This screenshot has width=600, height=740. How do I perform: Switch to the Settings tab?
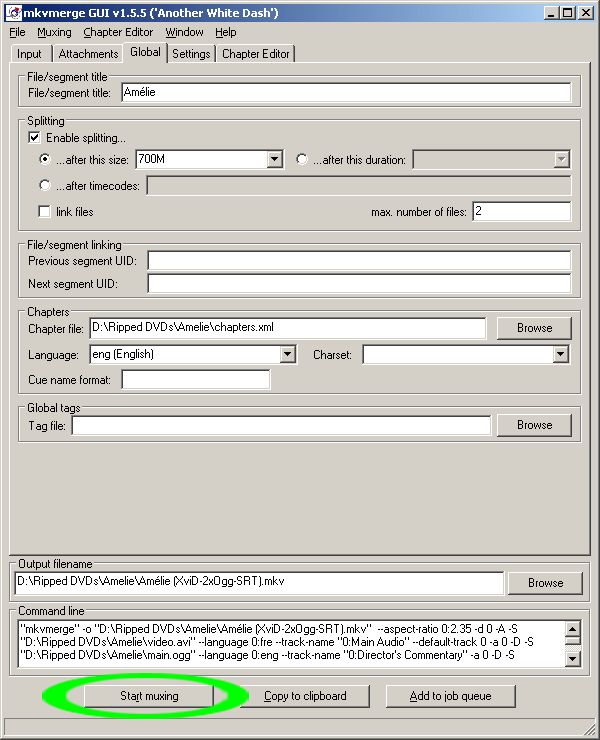click(191, 54)
